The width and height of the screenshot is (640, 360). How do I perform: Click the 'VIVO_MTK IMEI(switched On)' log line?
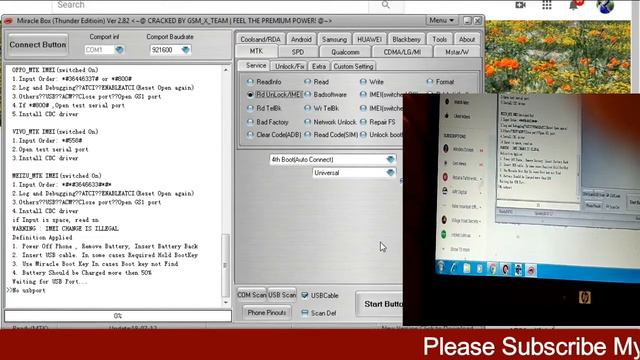(55, 132)
